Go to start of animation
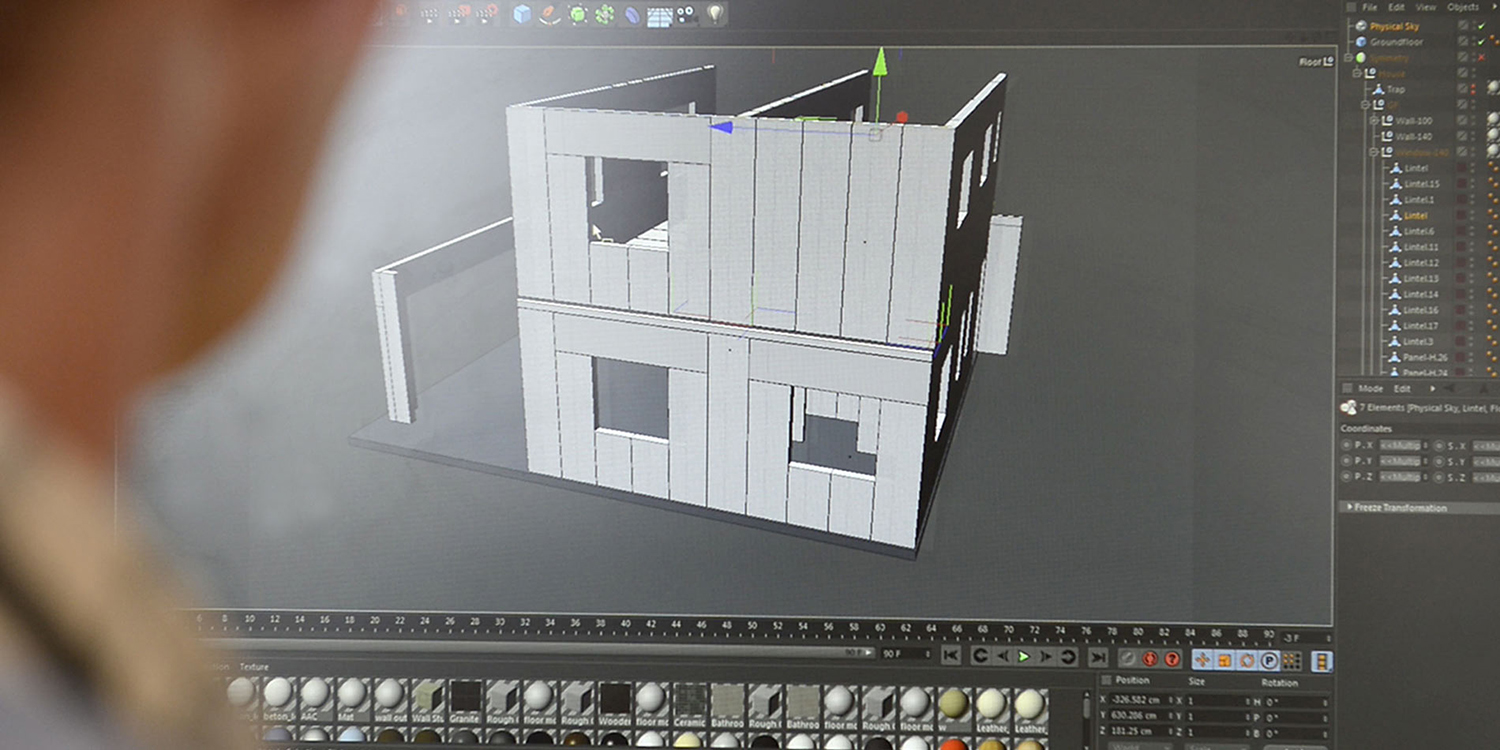Image resolution: width=1500 pixels, height=750 pixels. 951,656
